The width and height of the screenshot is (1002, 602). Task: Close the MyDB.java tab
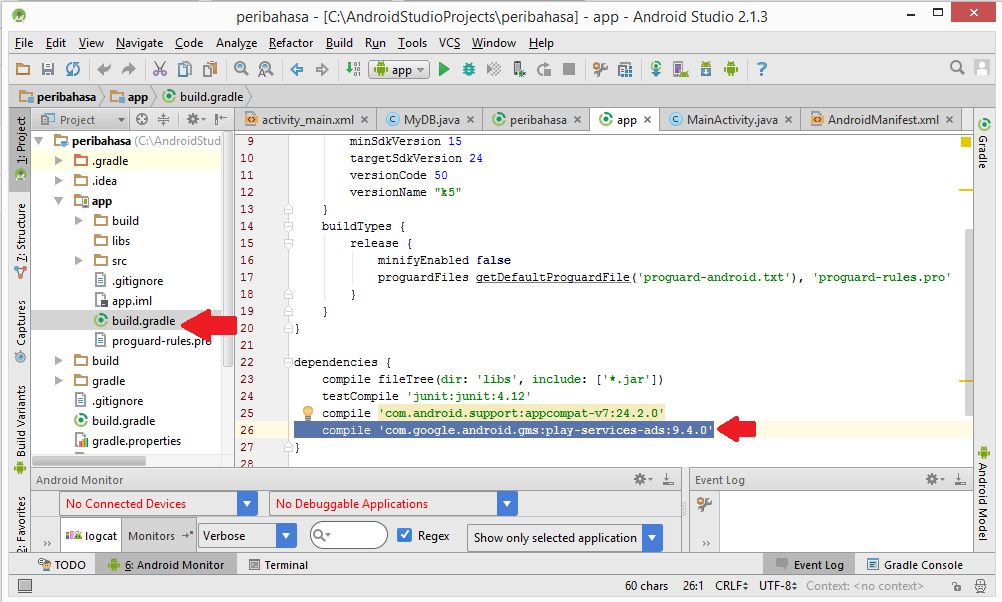coord(470,120)
